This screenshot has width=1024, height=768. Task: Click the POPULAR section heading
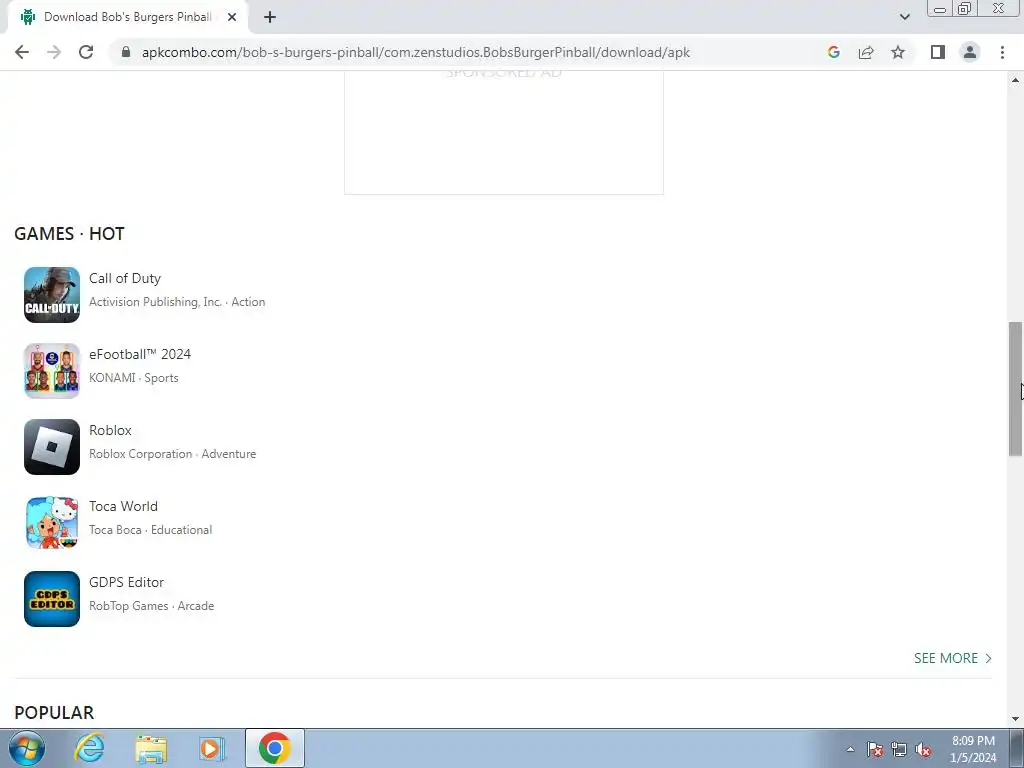point(54,712)
